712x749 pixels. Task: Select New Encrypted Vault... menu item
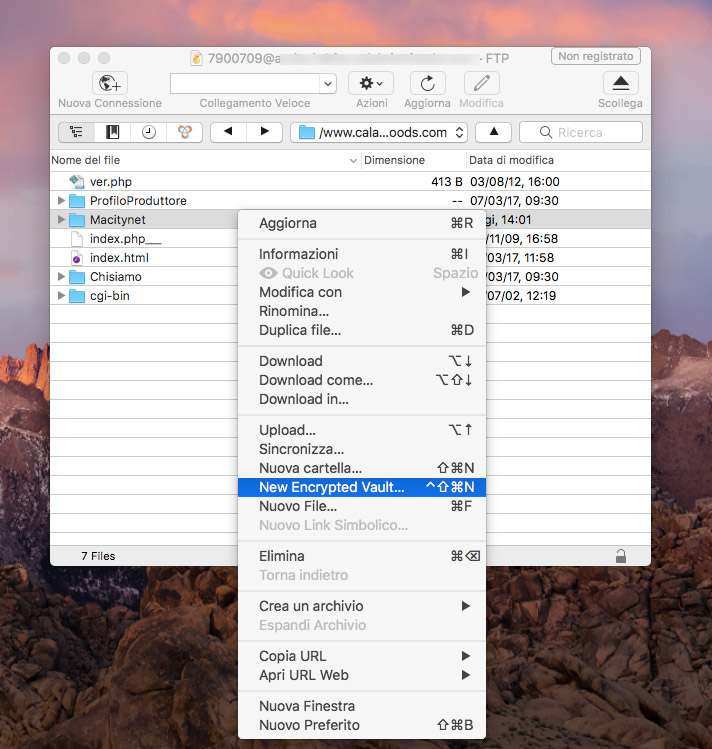(x=362, y=487)
